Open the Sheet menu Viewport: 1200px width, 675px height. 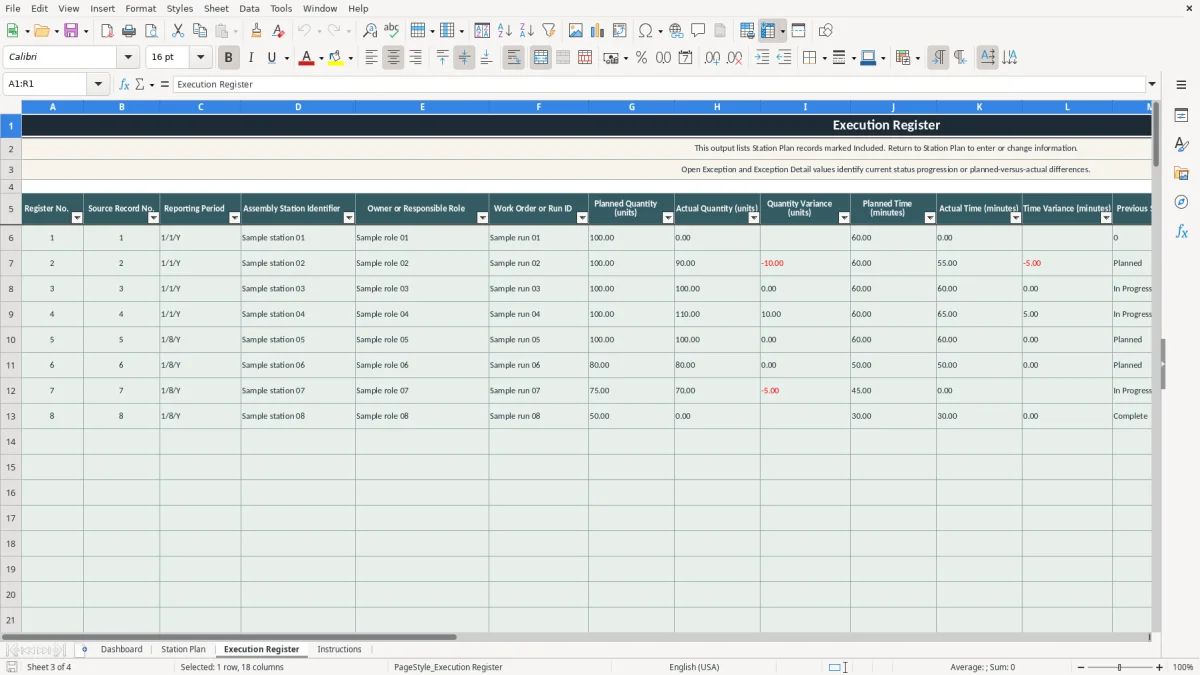click(x=216, y=8)
